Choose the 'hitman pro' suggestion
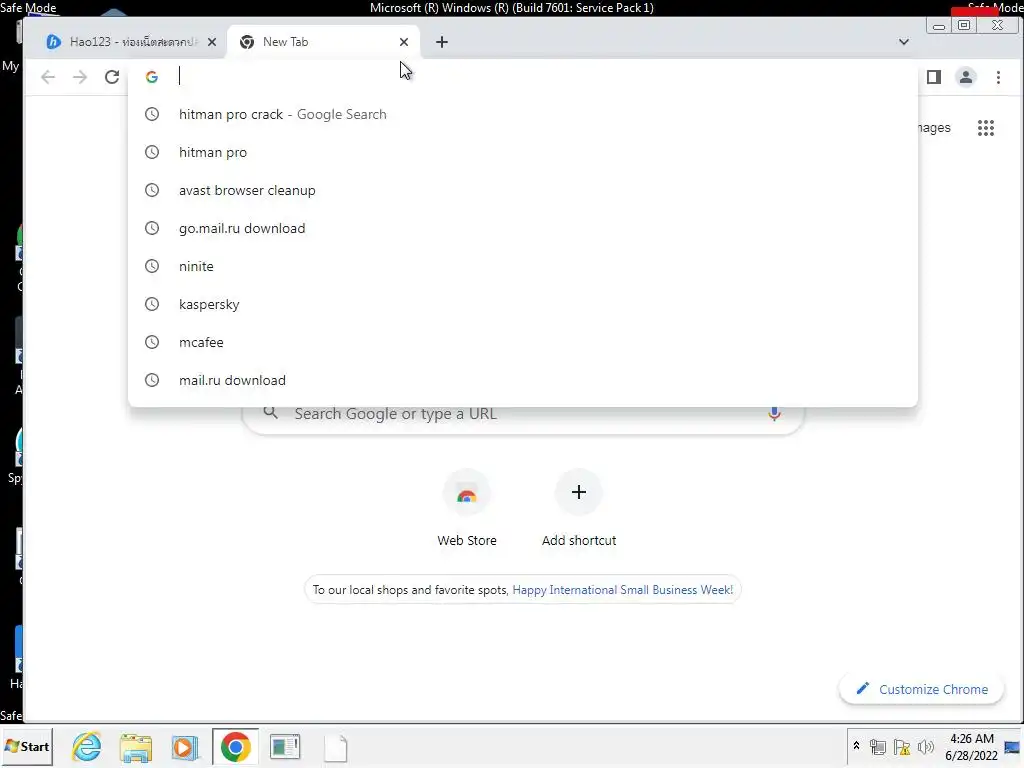1024x768 pixels. click(x=522, y=152)
